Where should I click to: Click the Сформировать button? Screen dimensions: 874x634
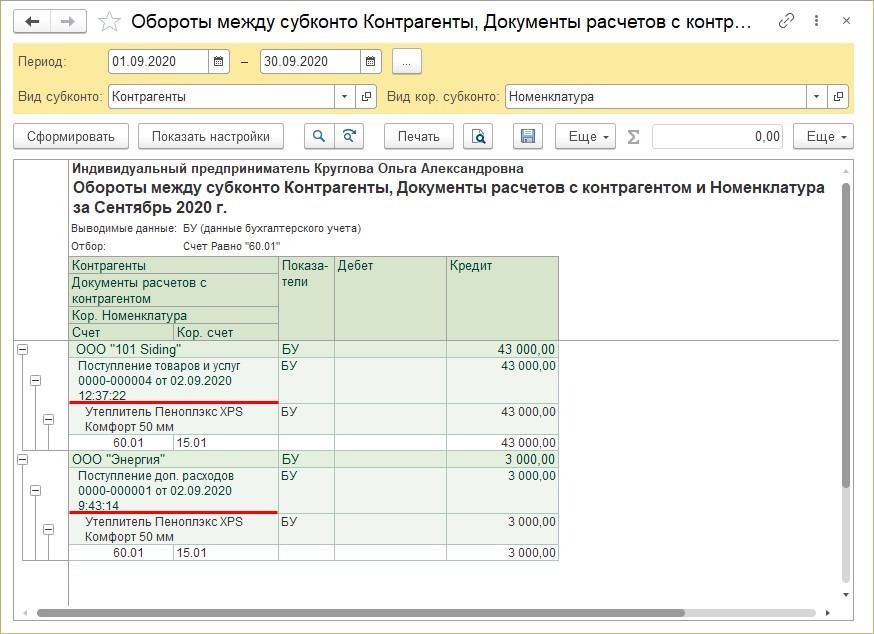pyautogui.click(x=71, y=136)
